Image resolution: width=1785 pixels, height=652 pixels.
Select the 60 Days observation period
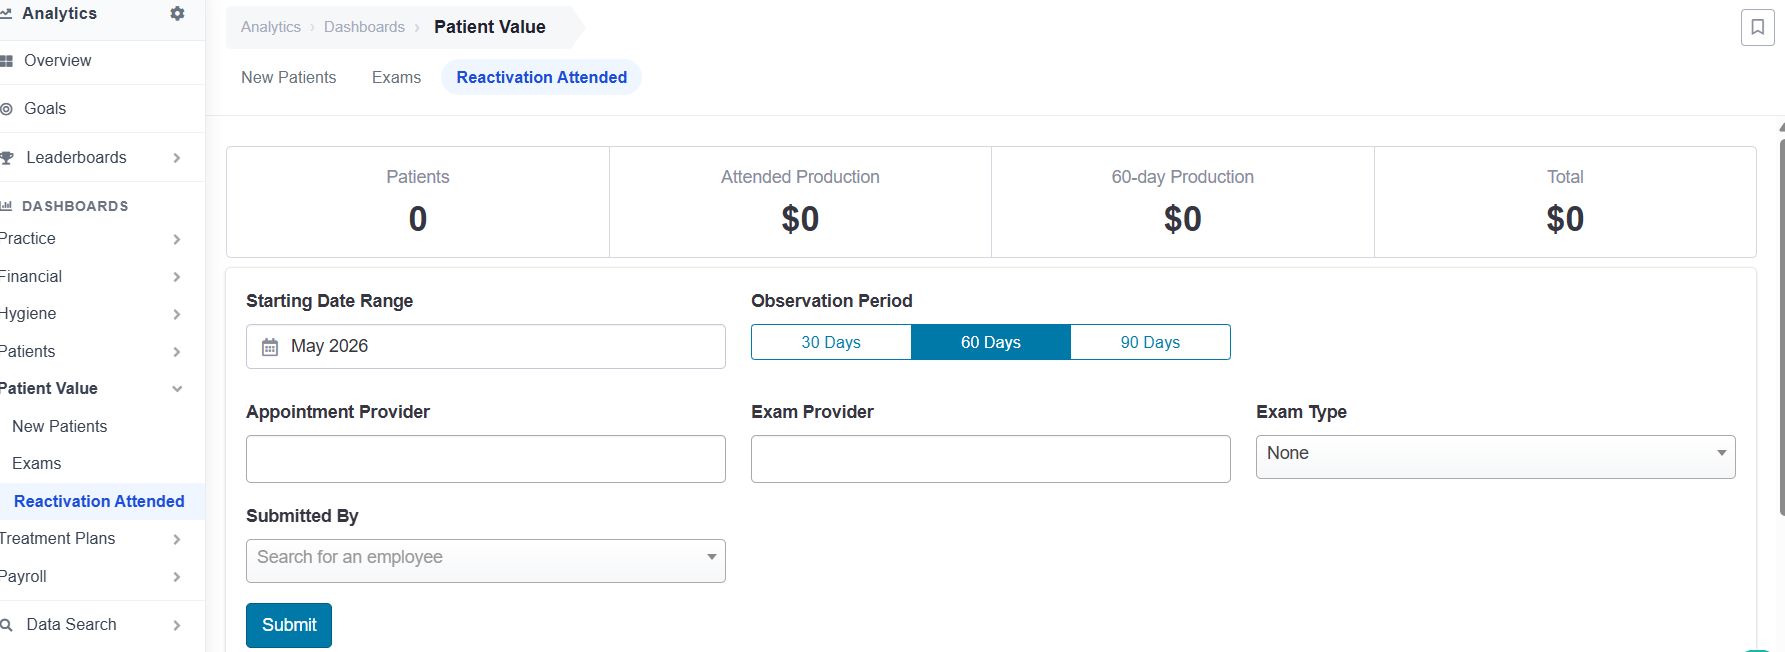pyautogui.click(x=991, y=342)
